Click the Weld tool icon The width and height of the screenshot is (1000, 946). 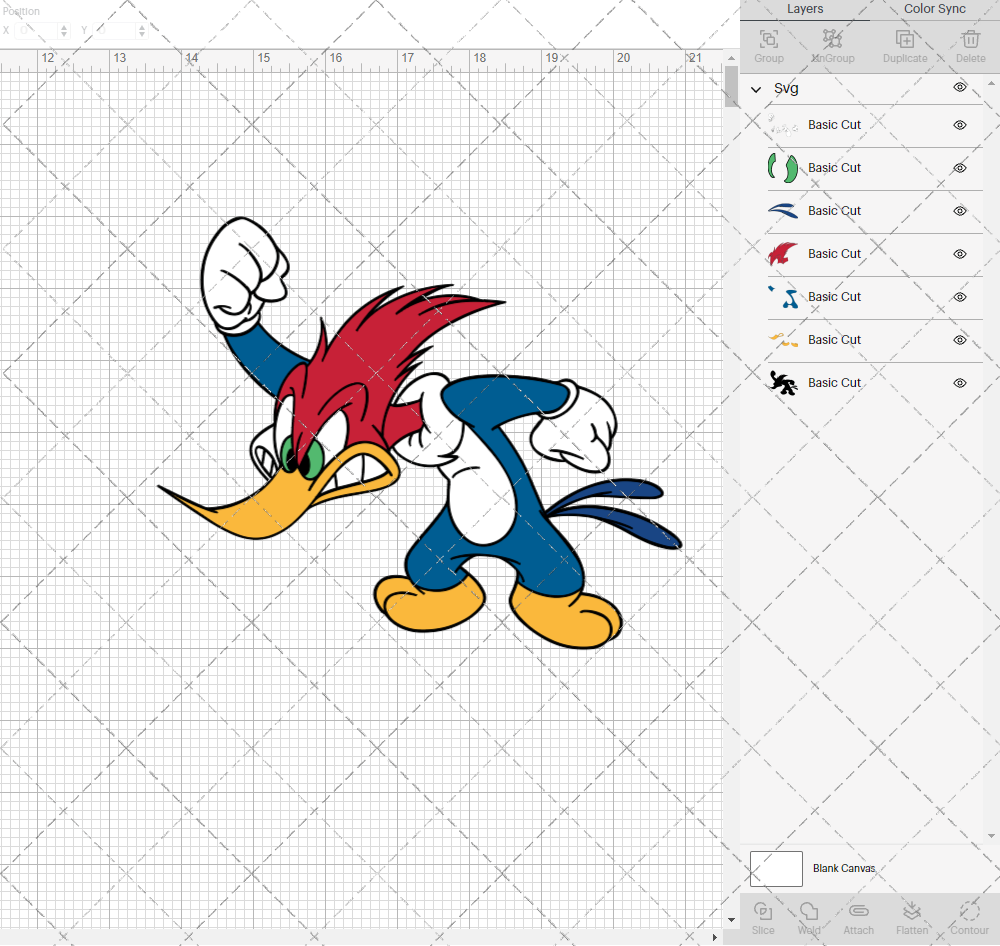[809, 911]
